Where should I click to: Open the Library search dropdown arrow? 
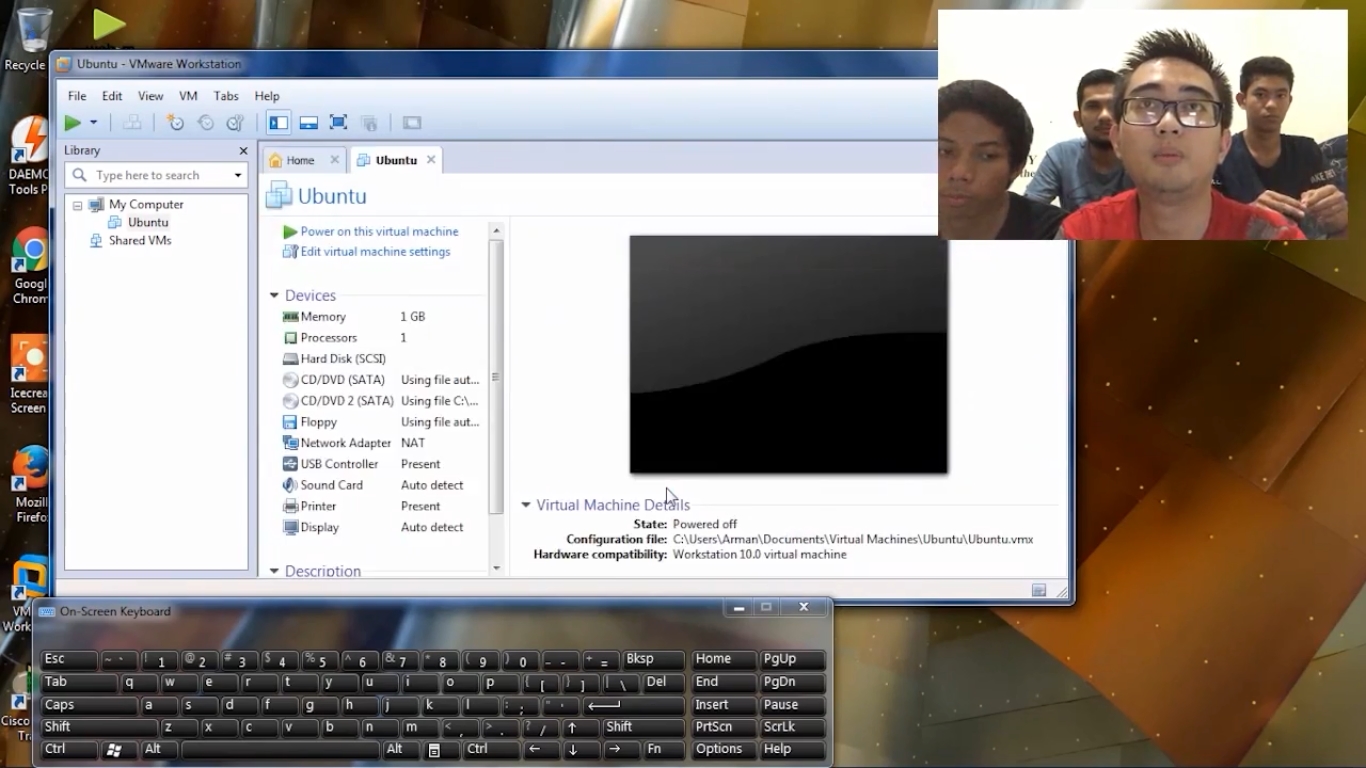tap(238, 175)
